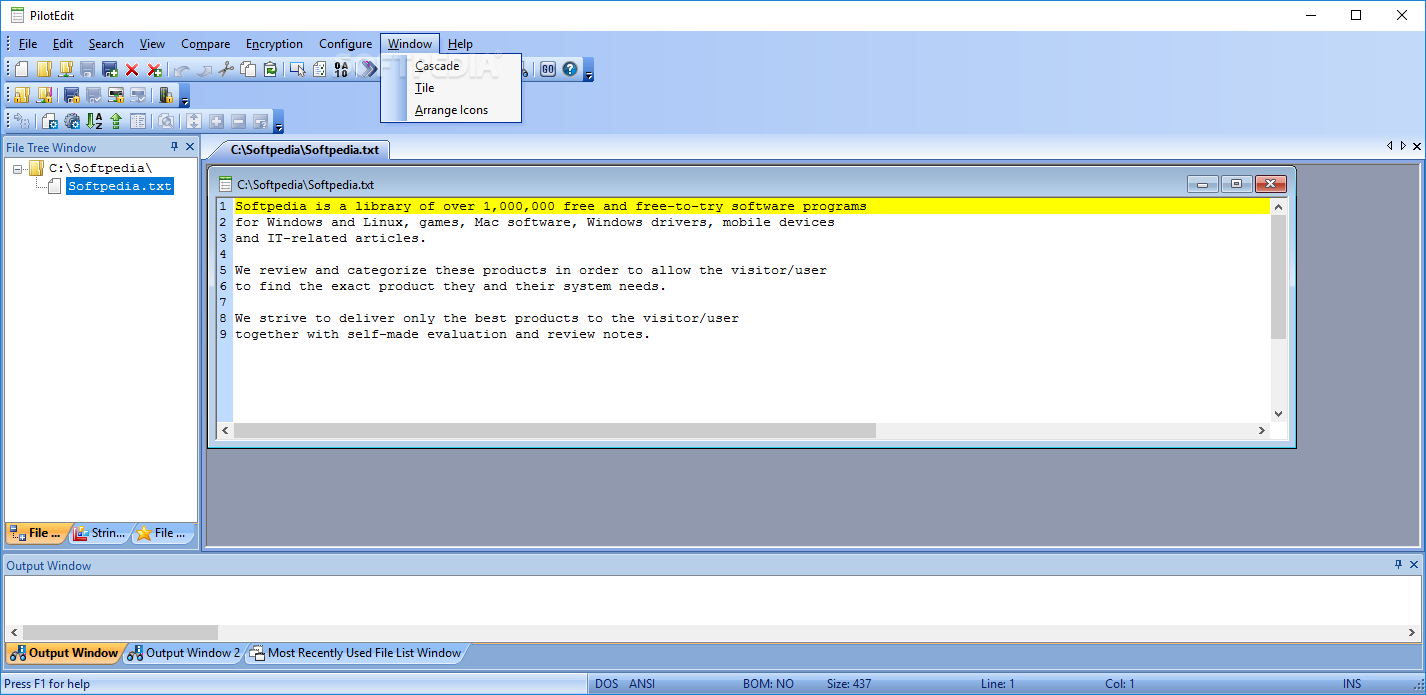Screen dimensions: 1426x695
Task: Click the document tabs scroll-right arrow
Action: pos(1403,146)
